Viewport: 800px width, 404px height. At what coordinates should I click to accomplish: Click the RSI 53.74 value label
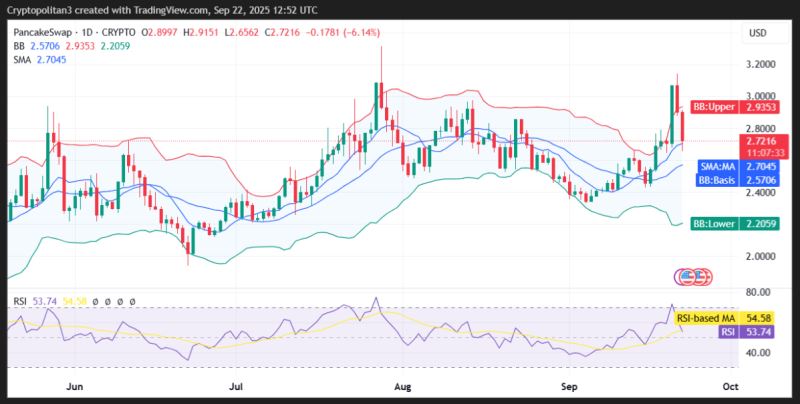[746, 332]
